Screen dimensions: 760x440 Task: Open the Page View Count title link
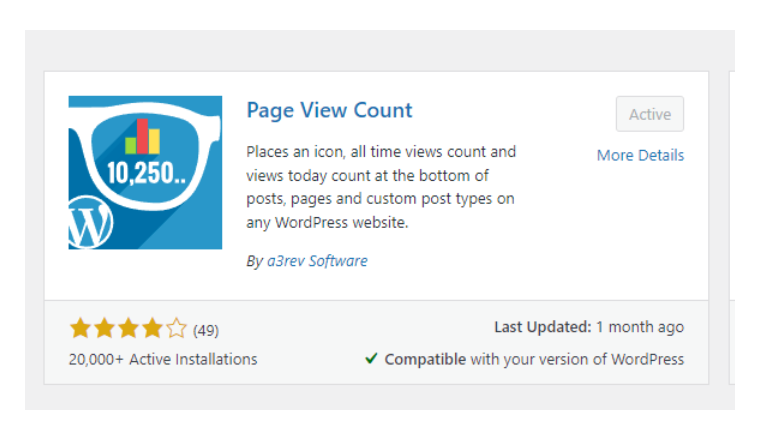(x=329, y=110)
